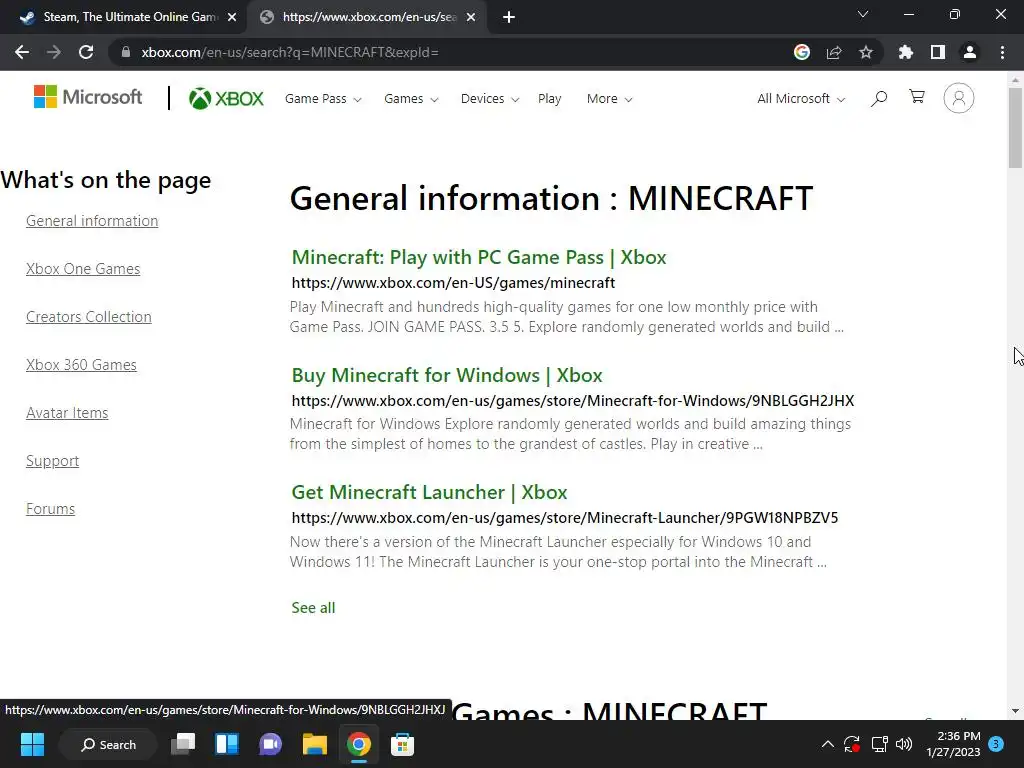
Task: Open Microsoft Store from the taskbar
Action: click(x=402, y=744)
